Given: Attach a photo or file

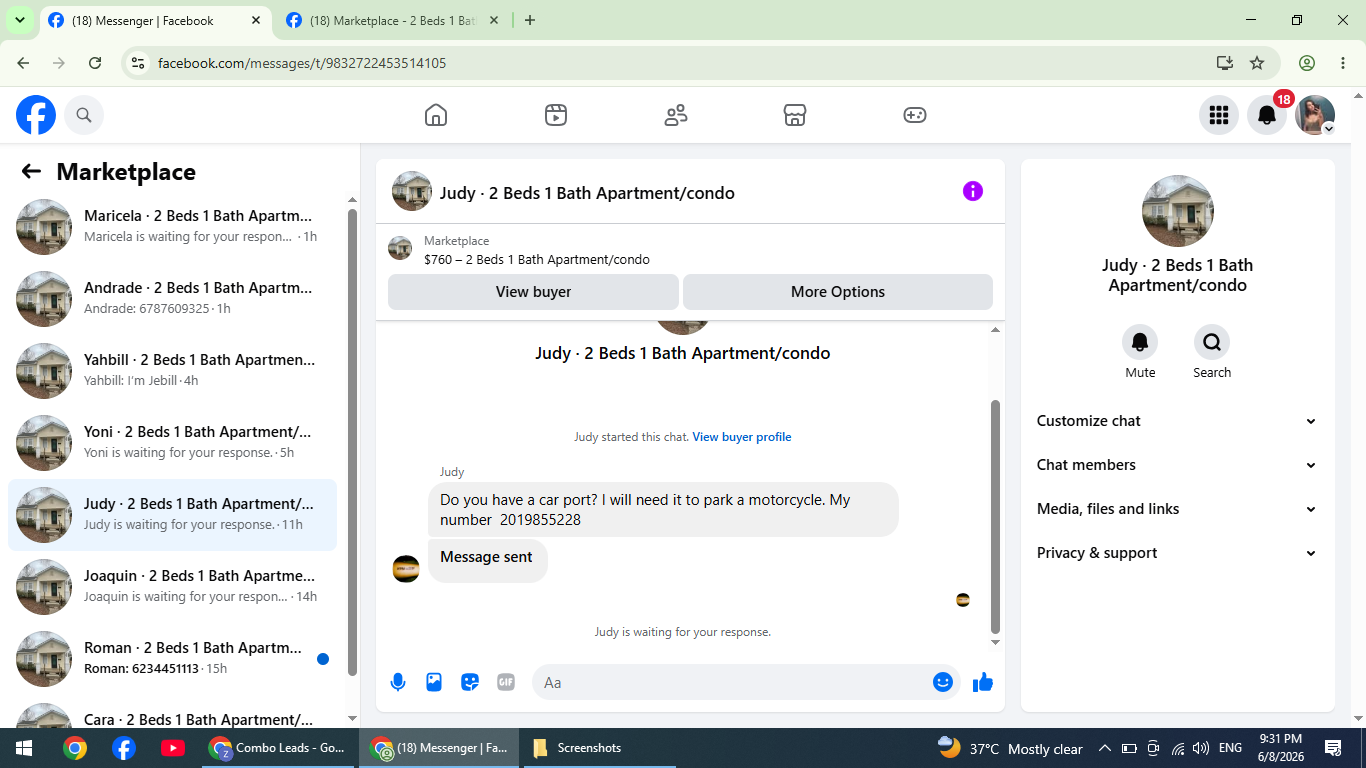Looking at the screenshot, I should click(x=434, y=682).
